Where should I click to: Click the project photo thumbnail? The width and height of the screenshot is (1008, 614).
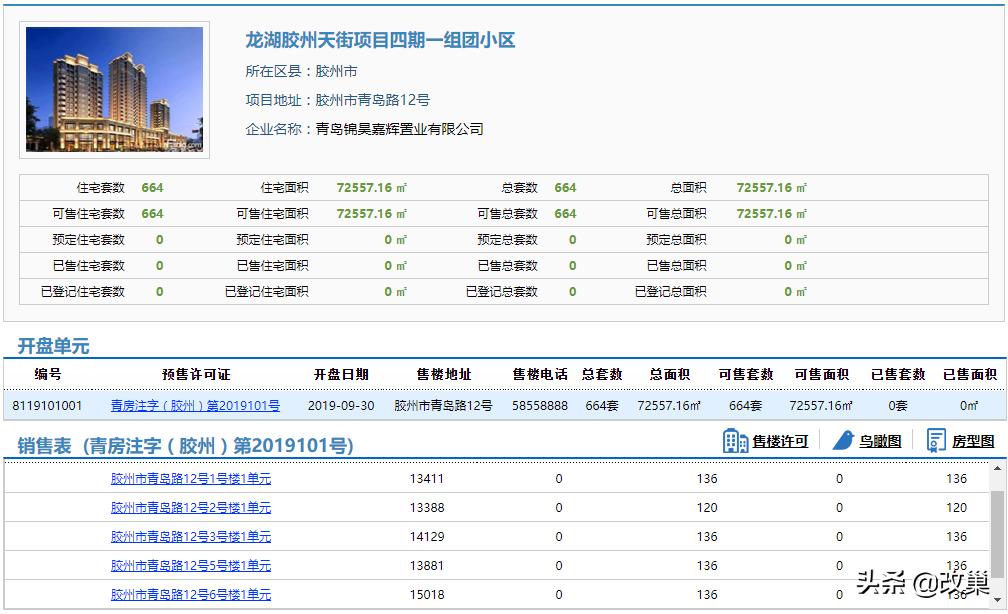tap(114, 88)
